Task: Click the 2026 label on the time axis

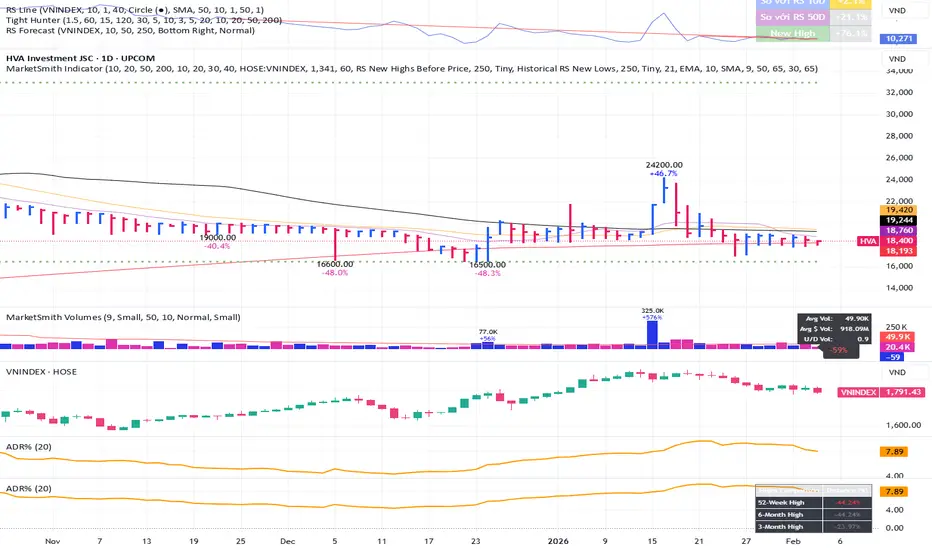Action: pos(558,541)
